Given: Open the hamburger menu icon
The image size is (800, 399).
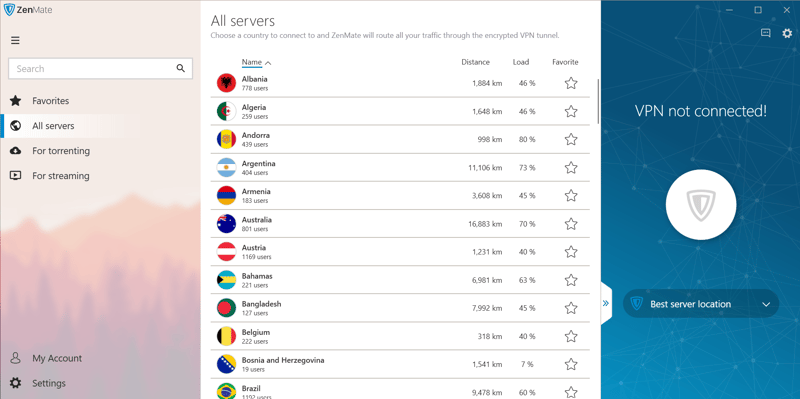Looking at the screenshot, I should click(15, 40).
